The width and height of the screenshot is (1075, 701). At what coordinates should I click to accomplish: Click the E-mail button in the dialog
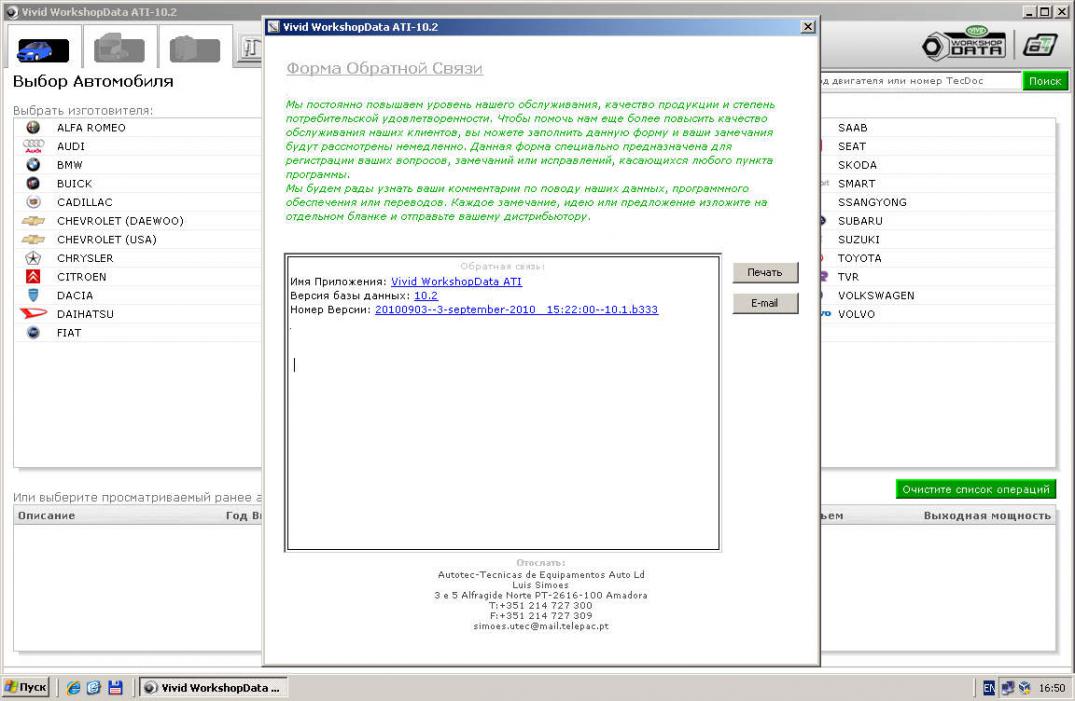[765, 303]
